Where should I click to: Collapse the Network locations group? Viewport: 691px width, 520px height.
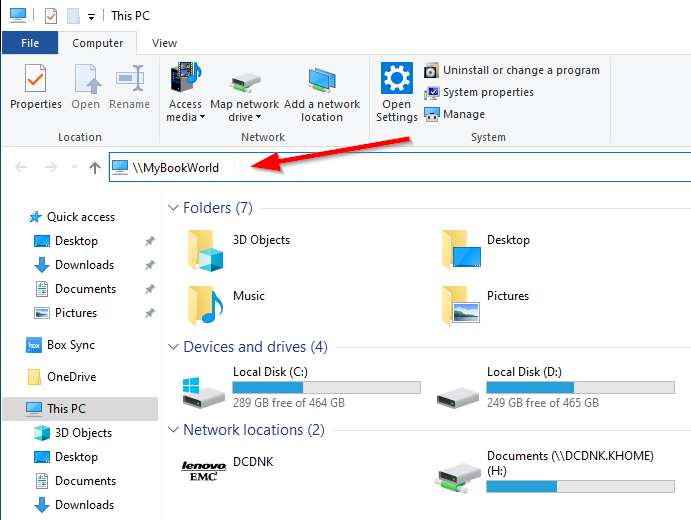tap(173, 429)
